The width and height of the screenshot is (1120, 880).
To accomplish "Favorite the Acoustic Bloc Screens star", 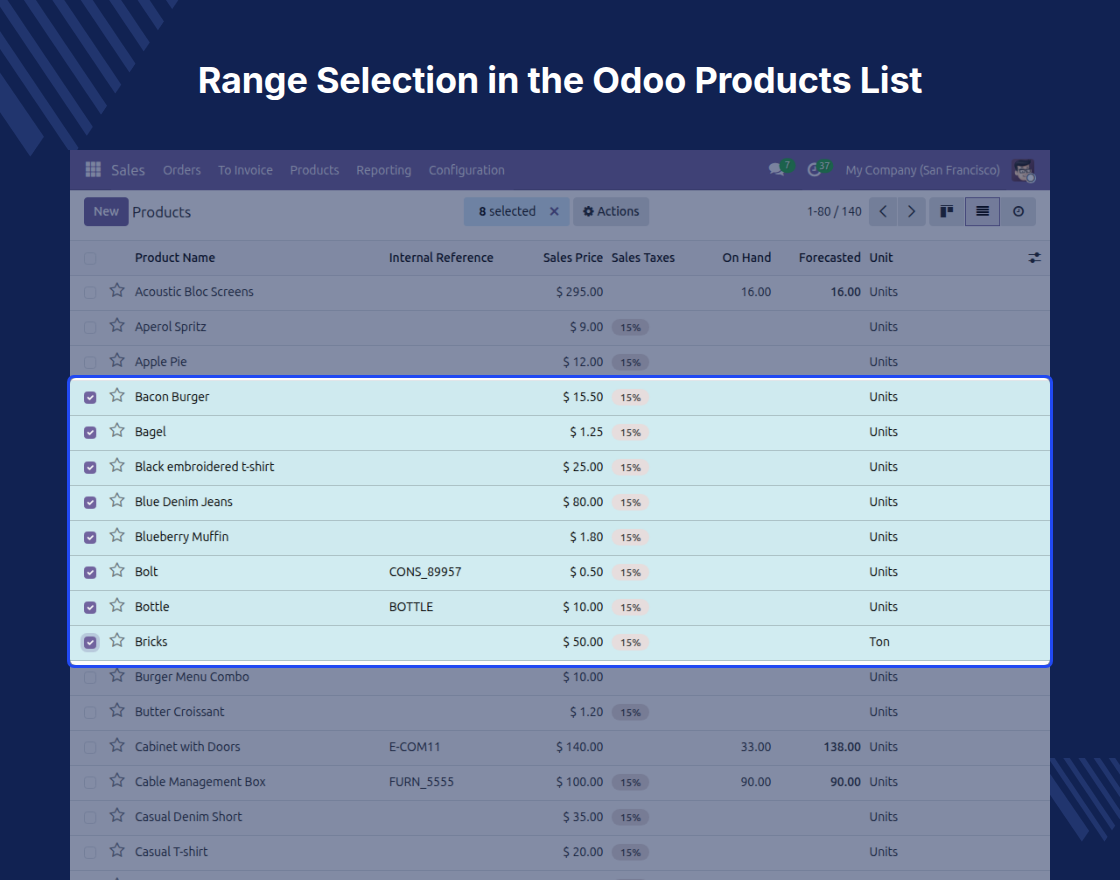I will pyautogui.click(x=117, y=290).
